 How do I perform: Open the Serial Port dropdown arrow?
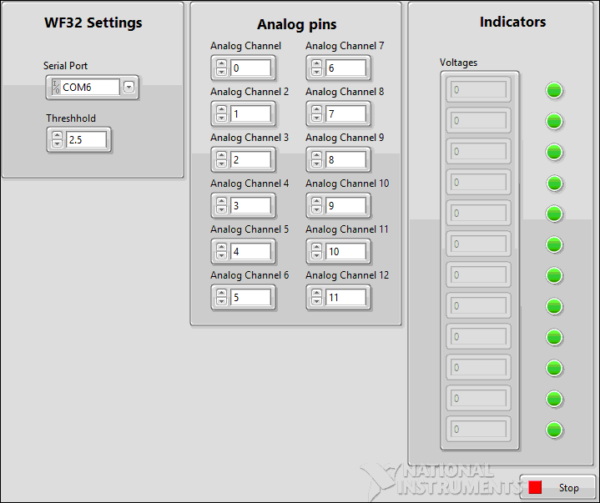pos(129,87)
